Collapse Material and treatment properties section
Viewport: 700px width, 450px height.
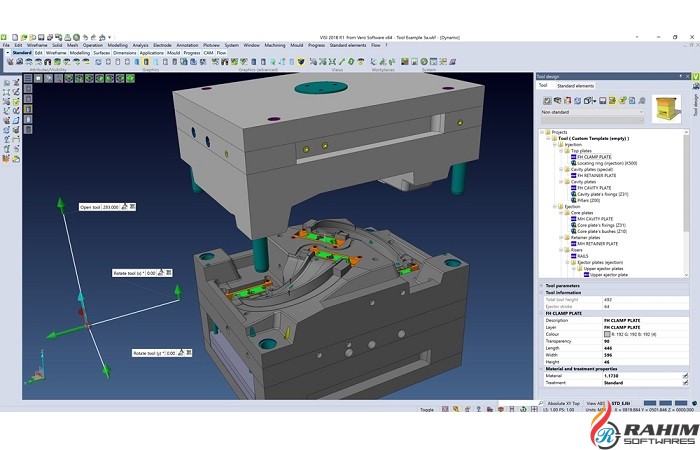pyautogui.click(x=541, y=369)
